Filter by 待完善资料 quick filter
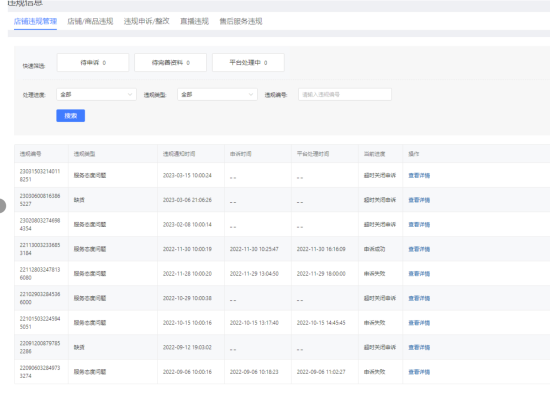The height and width of the screenshot is (399, 550). pos(170,63)
